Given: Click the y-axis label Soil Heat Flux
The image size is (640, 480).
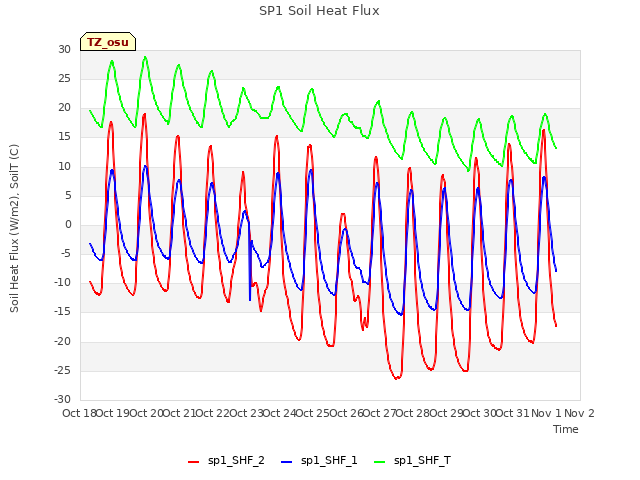Looking at the screenshot, I should [14, 228].
